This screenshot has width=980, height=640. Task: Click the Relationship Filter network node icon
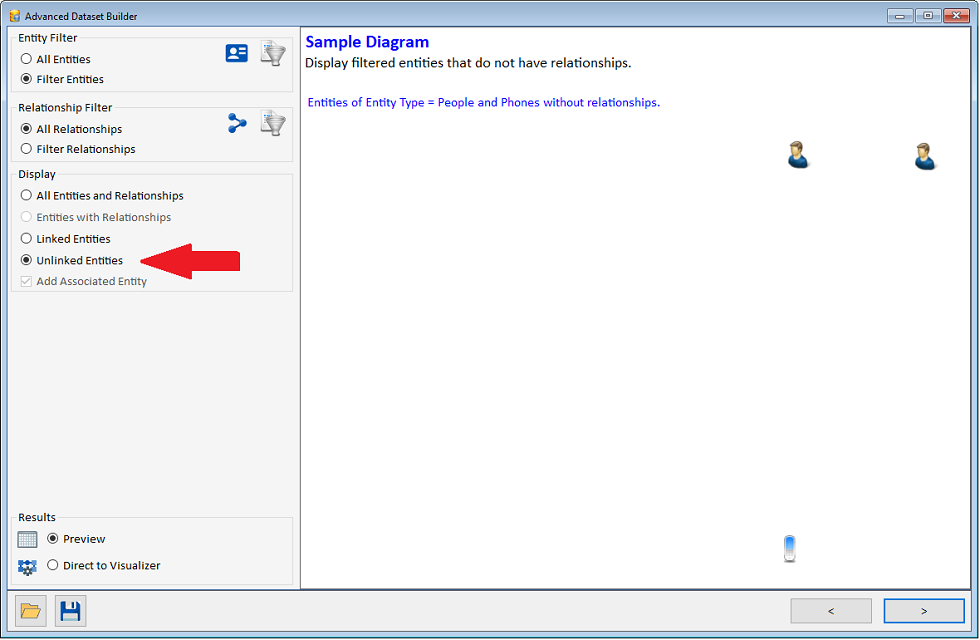point(236,122)
